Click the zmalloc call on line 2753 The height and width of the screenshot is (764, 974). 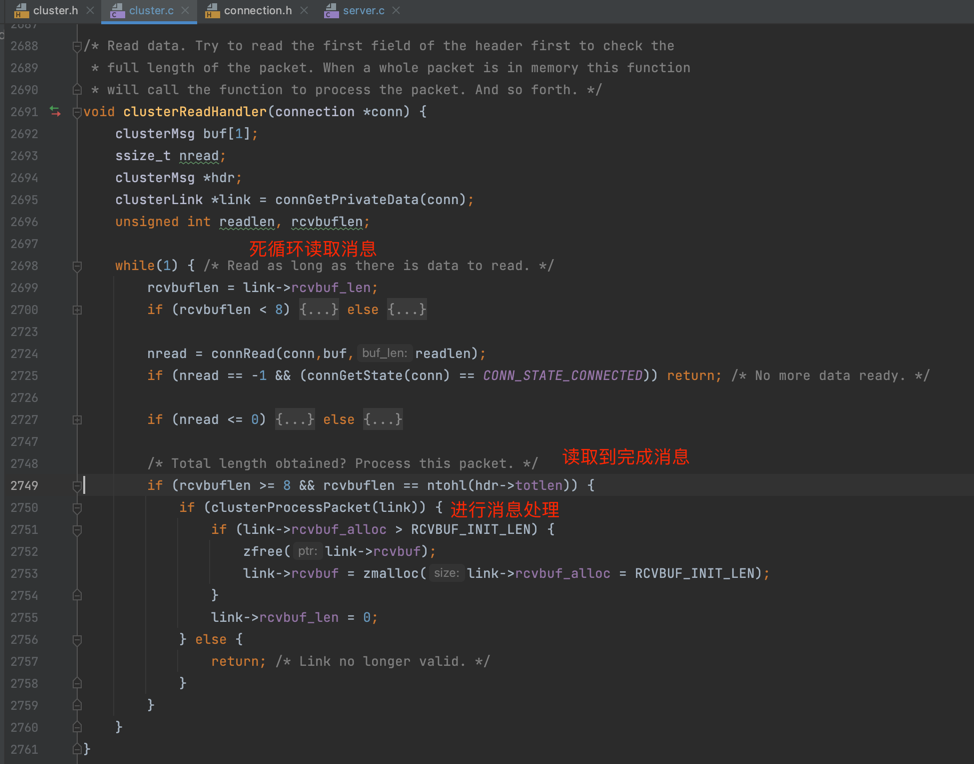point(391,573)
